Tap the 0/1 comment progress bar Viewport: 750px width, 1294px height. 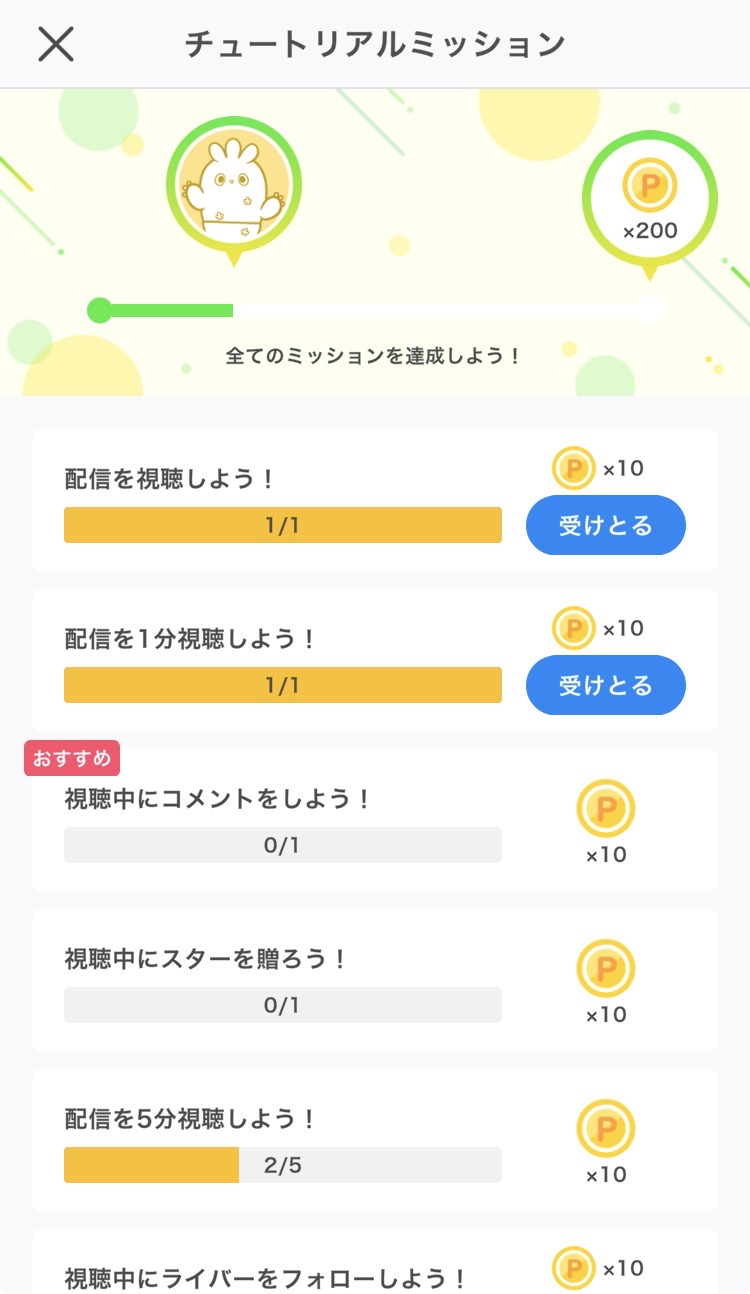pos(283,845)
